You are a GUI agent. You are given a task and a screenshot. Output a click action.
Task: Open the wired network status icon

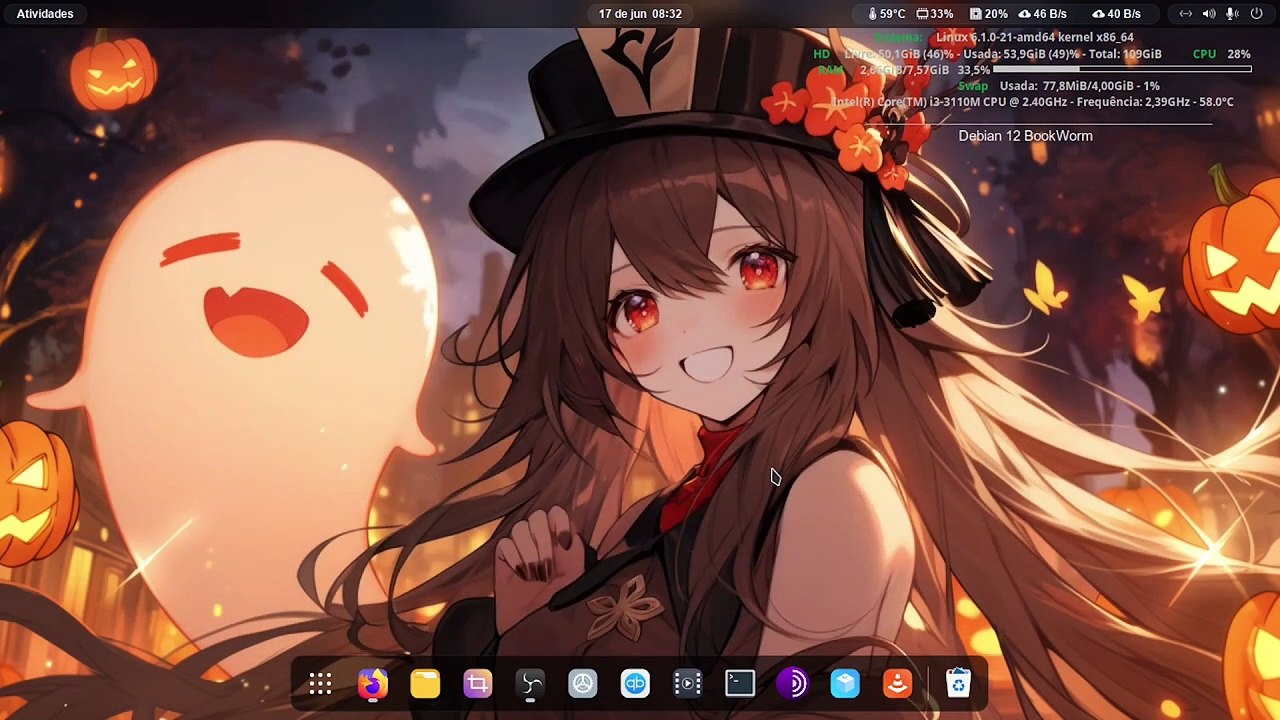1185,14
